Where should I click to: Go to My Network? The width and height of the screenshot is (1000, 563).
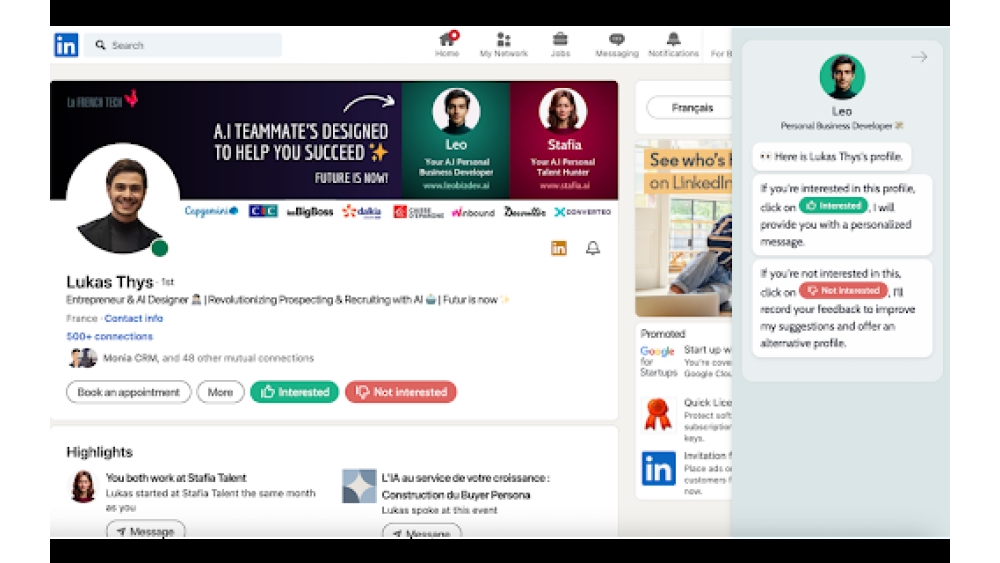point(504,45)
